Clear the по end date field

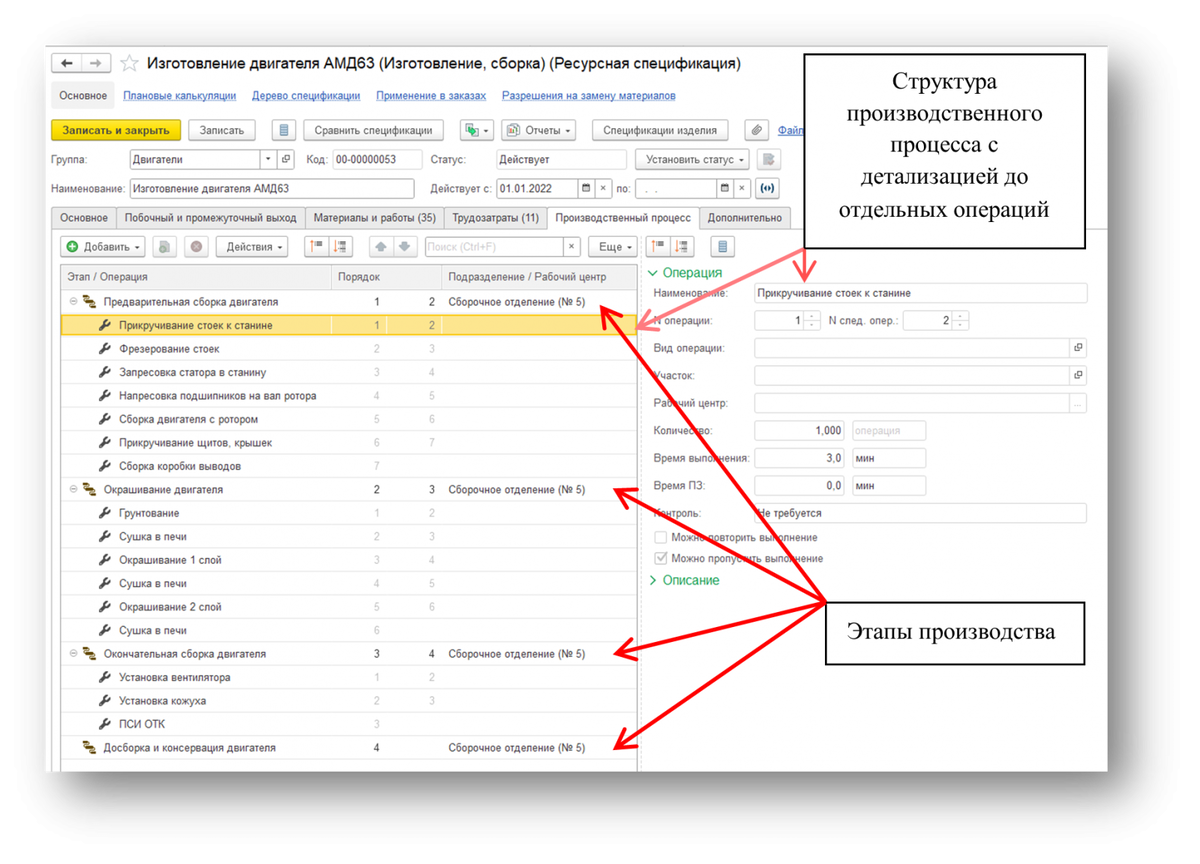click(x=743, y=188)
